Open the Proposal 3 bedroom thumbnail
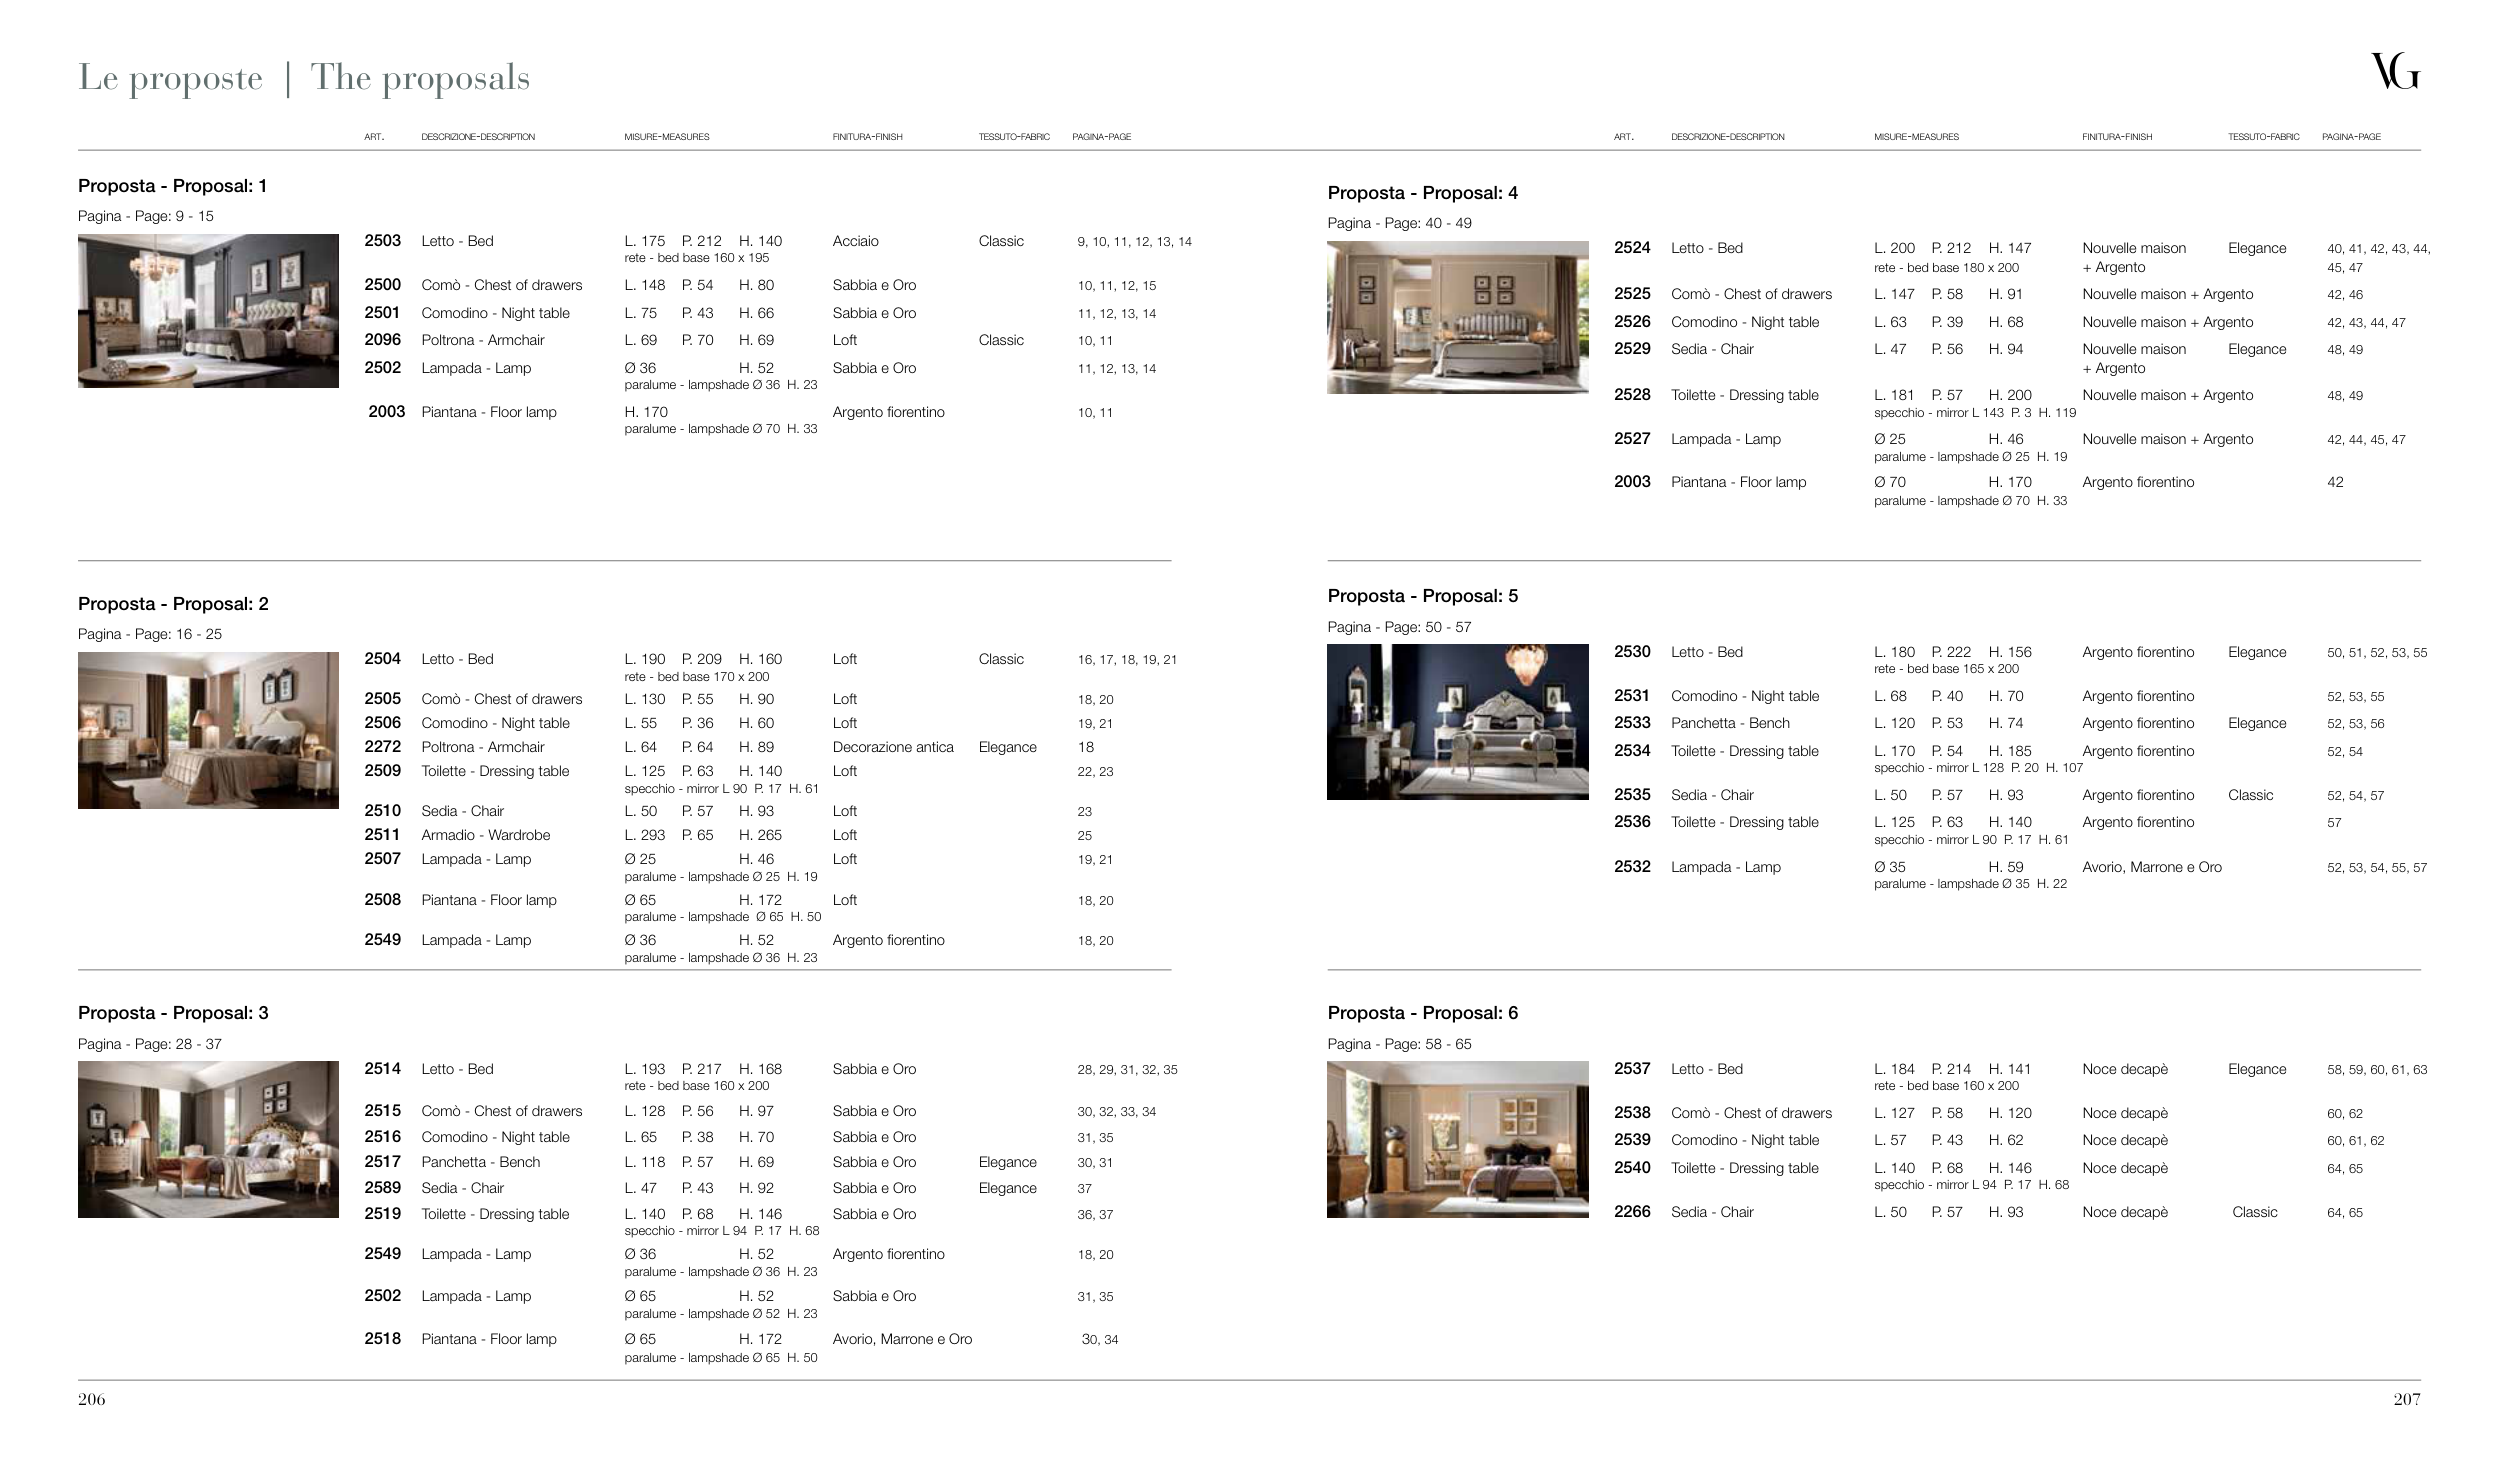This screenshot has height=1458, width=2500. point(208,1139)
